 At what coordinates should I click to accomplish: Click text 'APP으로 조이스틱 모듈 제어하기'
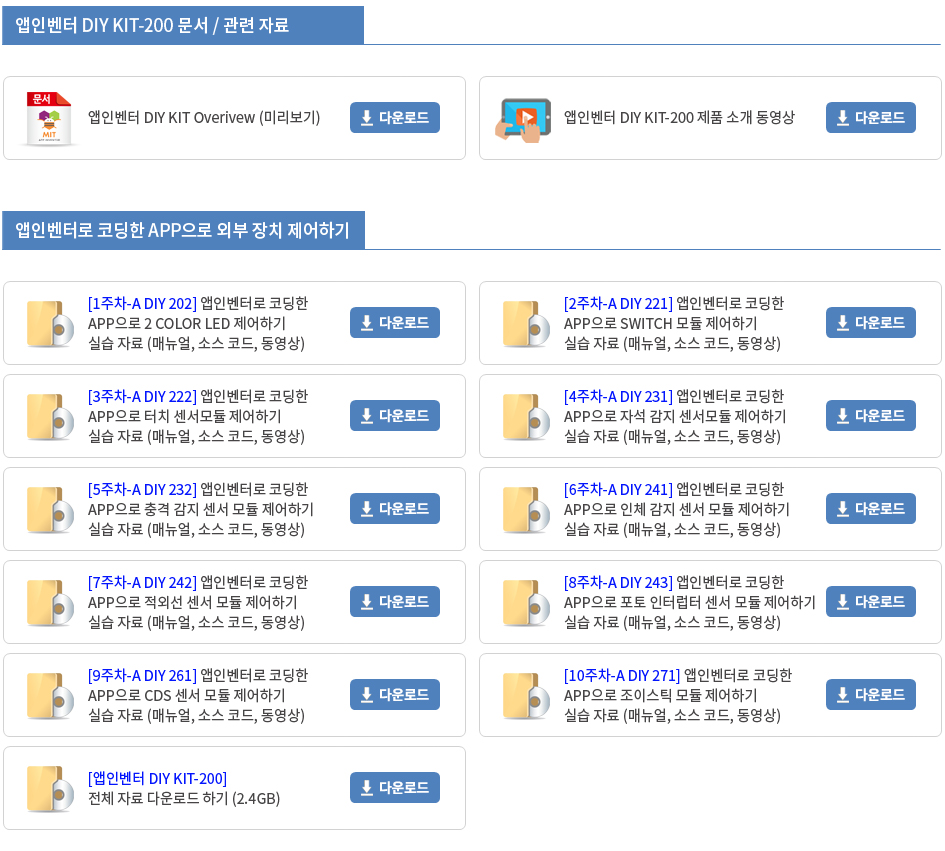[x=661, y=696]
